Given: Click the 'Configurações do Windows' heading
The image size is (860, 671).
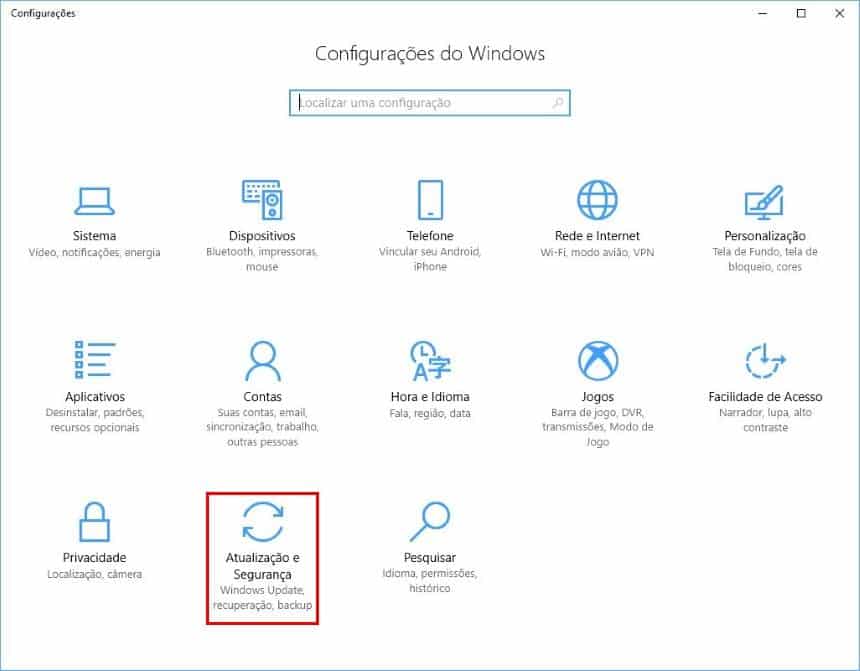Looking at the screenshot, I should pyautogui.click(x=430, y=53).
